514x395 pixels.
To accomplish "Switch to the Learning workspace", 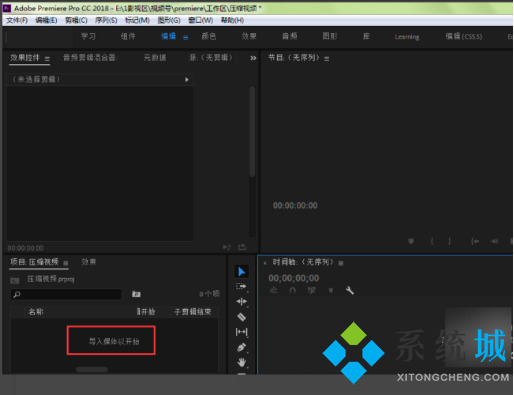I will pos(407,37).
